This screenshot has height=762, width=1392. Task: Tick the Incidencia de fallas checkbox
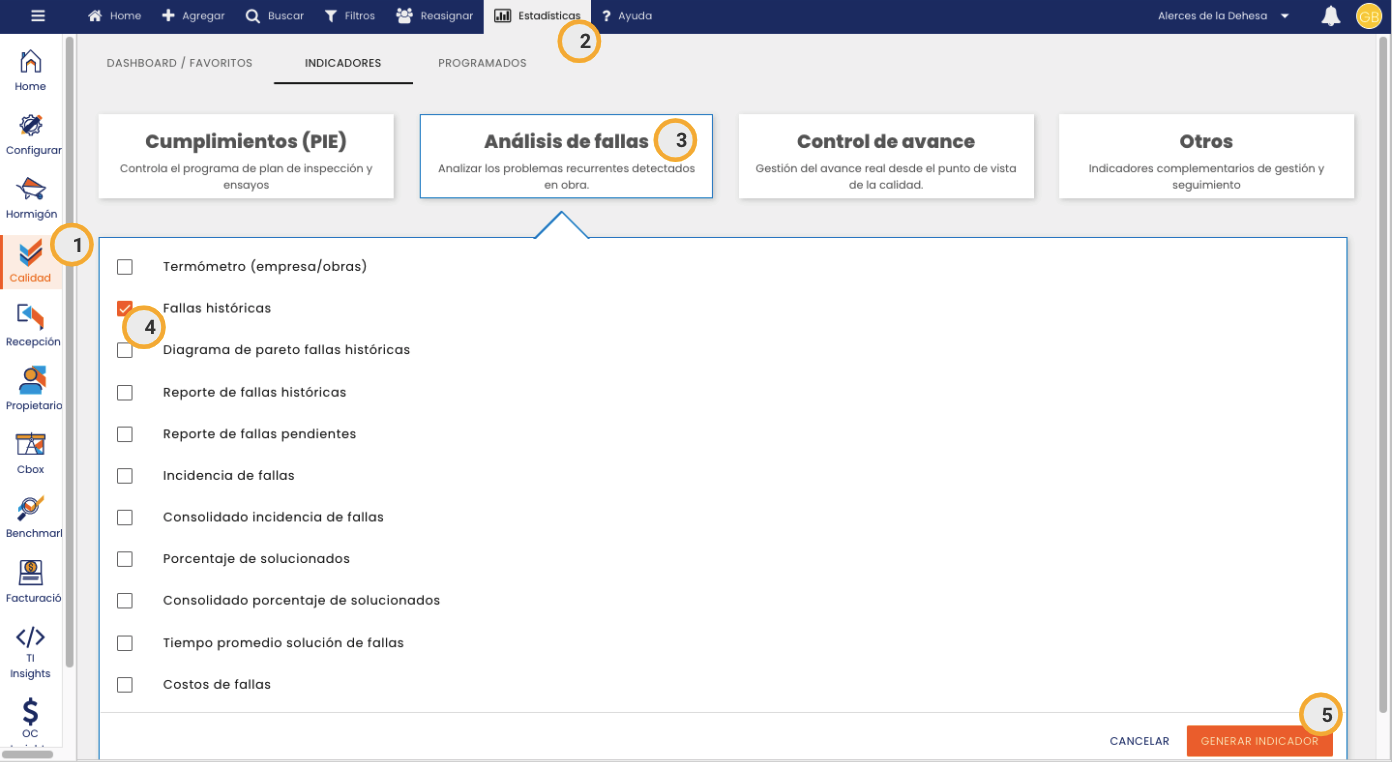tap(125, 476)
